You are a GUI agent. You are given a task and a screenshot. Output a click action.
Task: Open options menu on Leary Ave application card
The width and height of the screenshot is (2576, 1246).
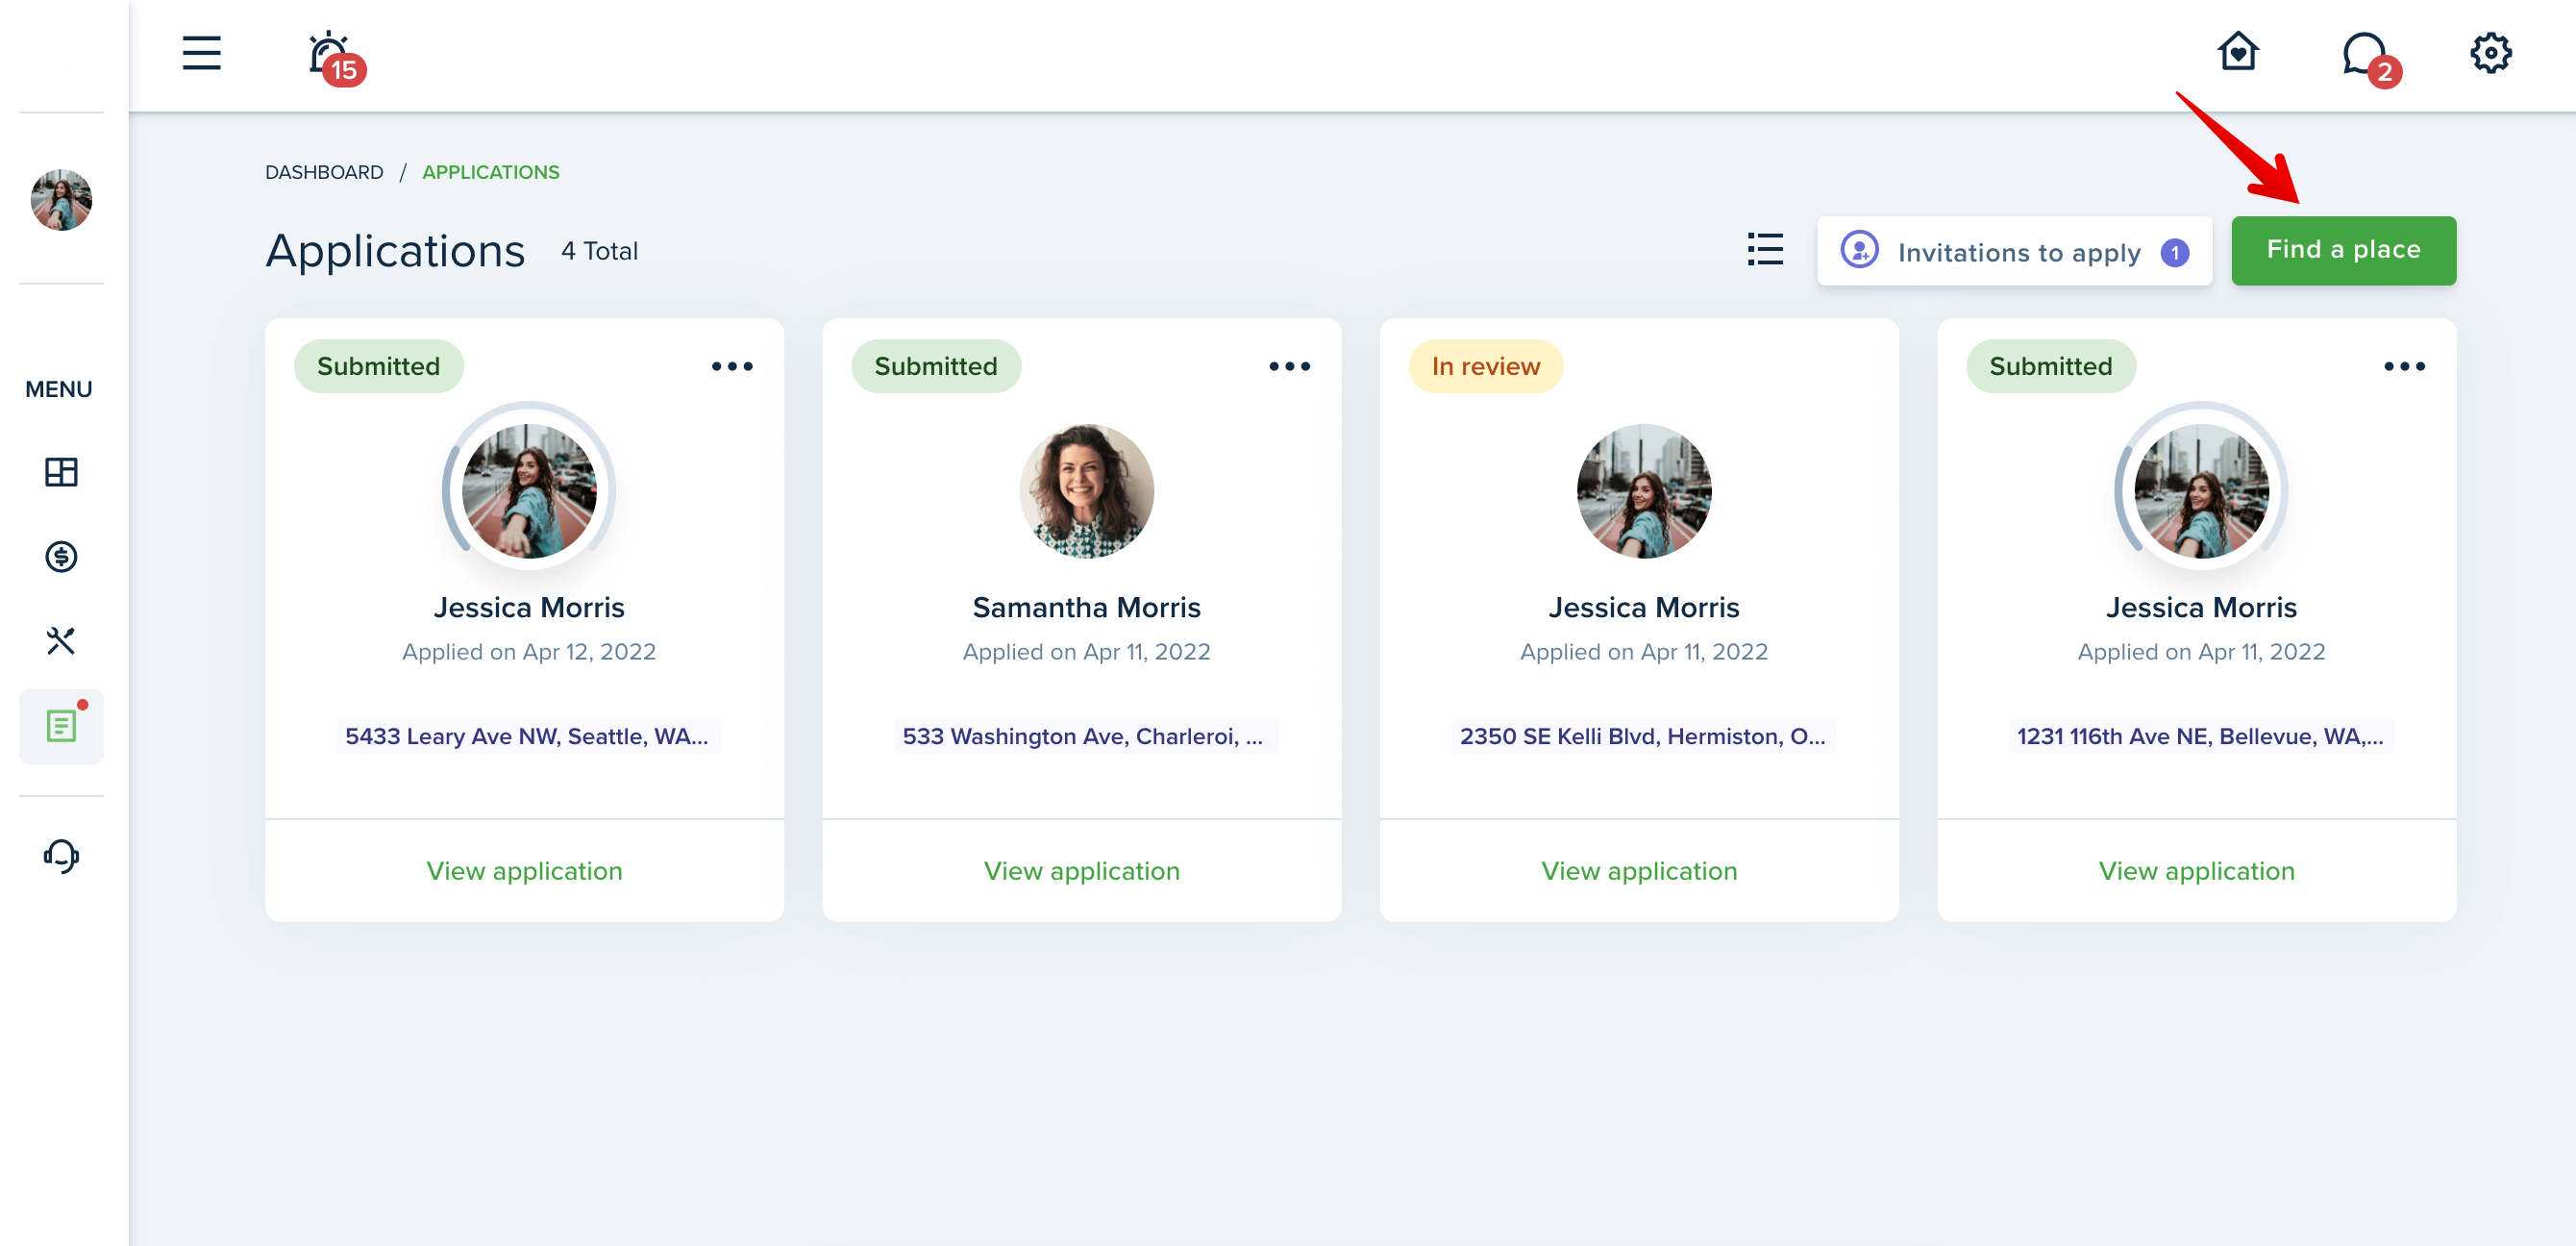pos(732,366)
